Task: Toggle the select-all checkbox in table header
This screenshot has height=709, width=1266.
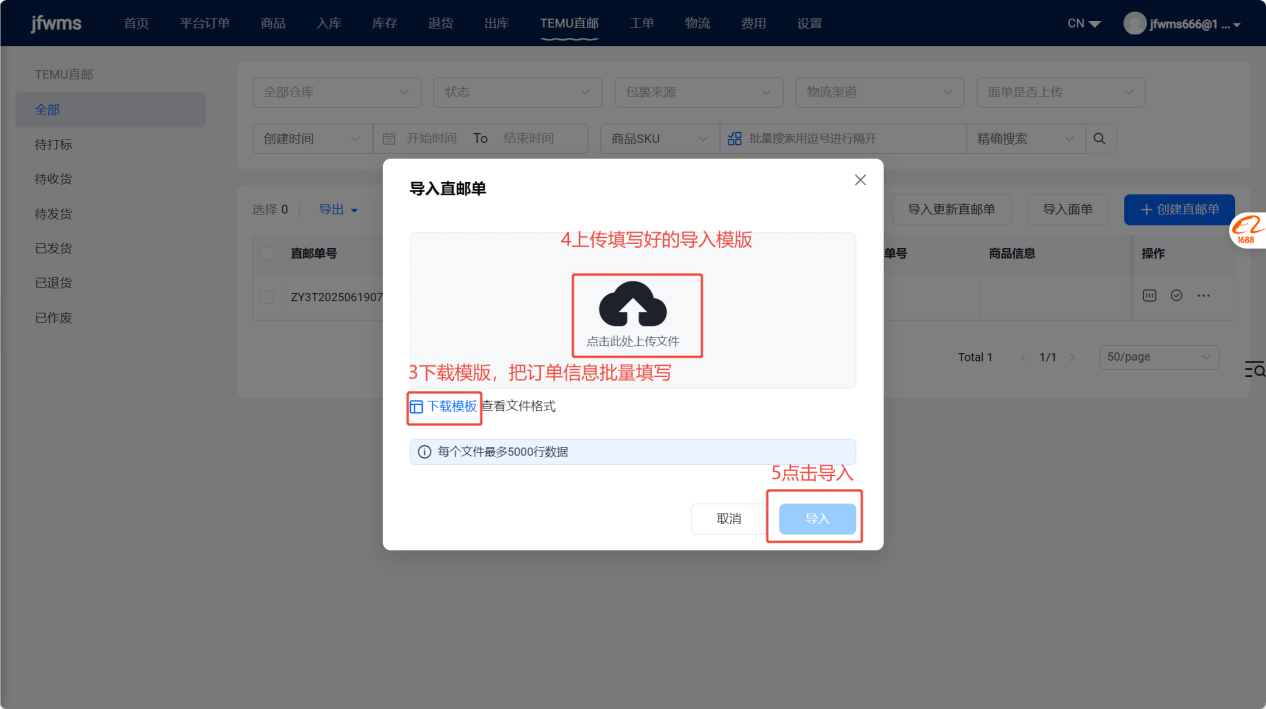Action: tap(267, 253)
